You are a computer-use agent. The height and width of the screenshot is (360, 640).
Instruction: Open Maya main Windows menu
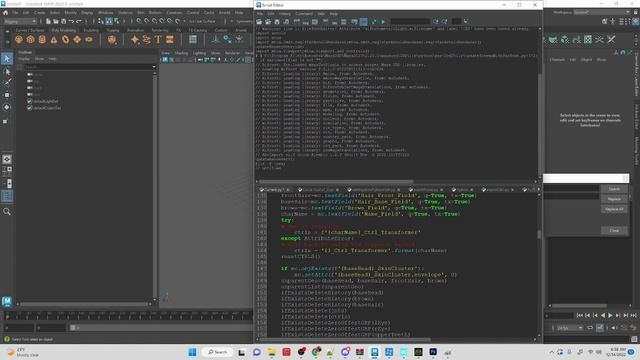click(105, 13)
